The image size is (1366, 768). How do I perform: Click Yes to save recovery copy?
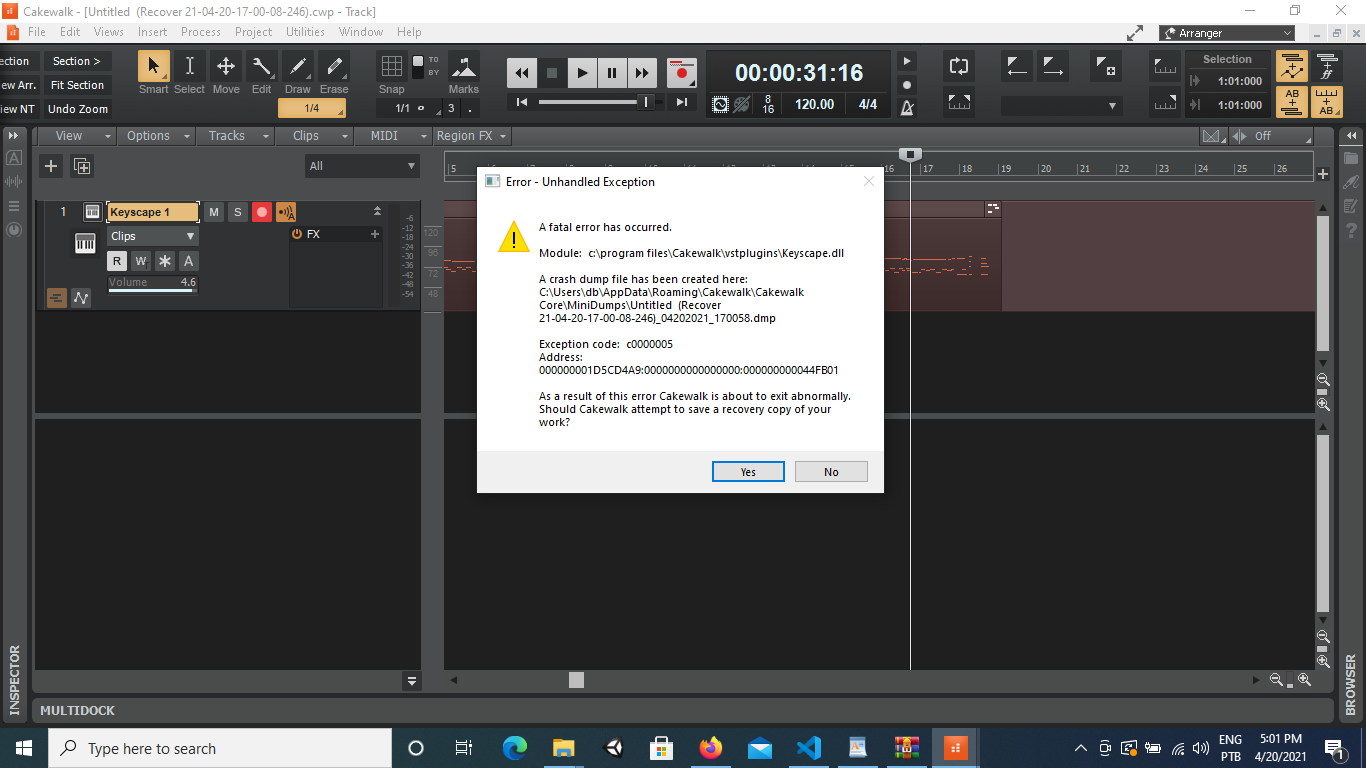click(x=748, y=472)
